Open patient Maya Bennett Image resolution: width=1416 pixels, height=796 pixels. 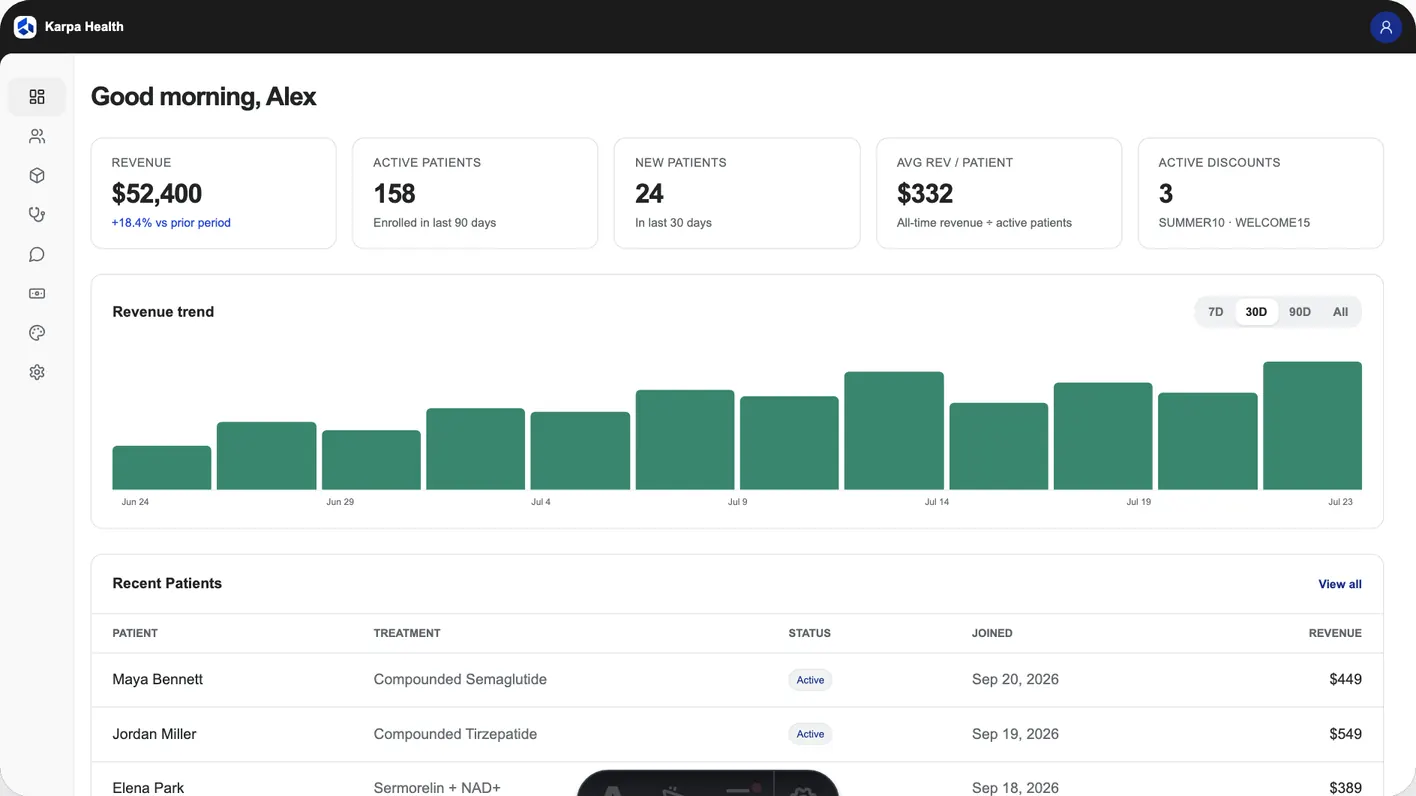(x=157, y=679)
